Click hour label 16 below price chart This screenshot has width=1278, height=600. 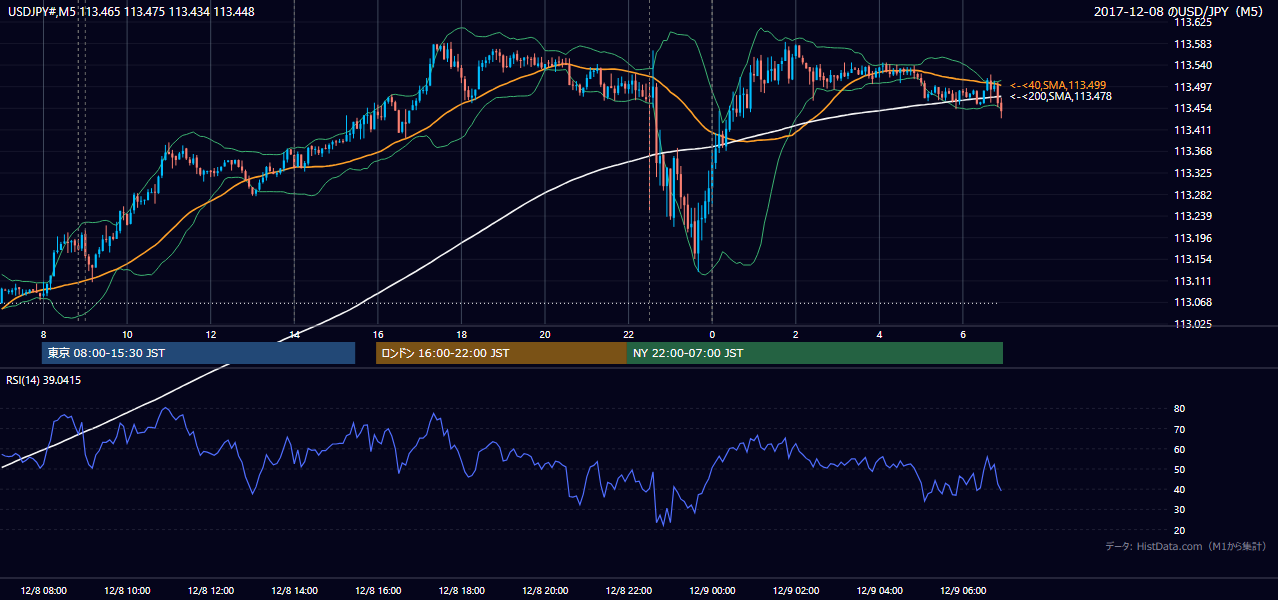(377, 334)
